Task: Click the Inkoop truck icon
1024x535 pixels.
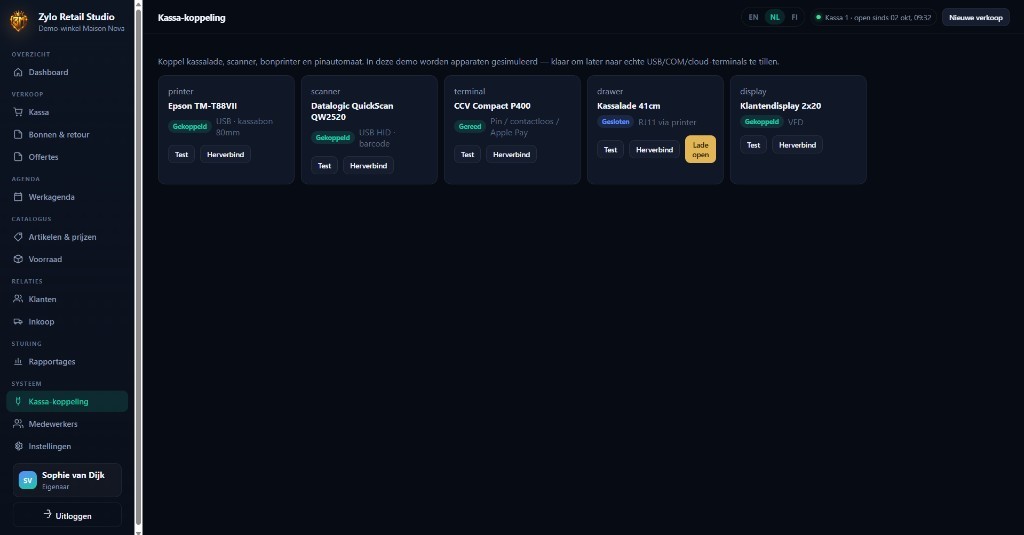Action: (x=18, y=321)
